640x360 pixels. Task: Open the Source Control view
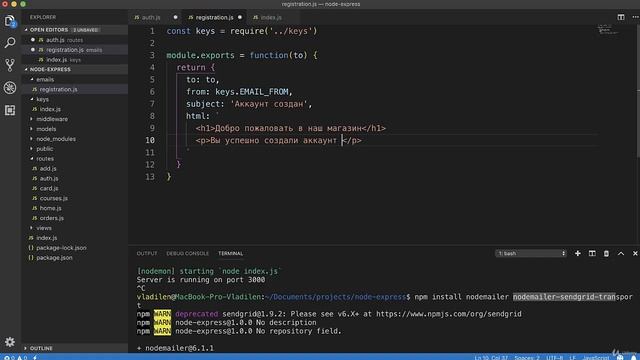point(10,65)
